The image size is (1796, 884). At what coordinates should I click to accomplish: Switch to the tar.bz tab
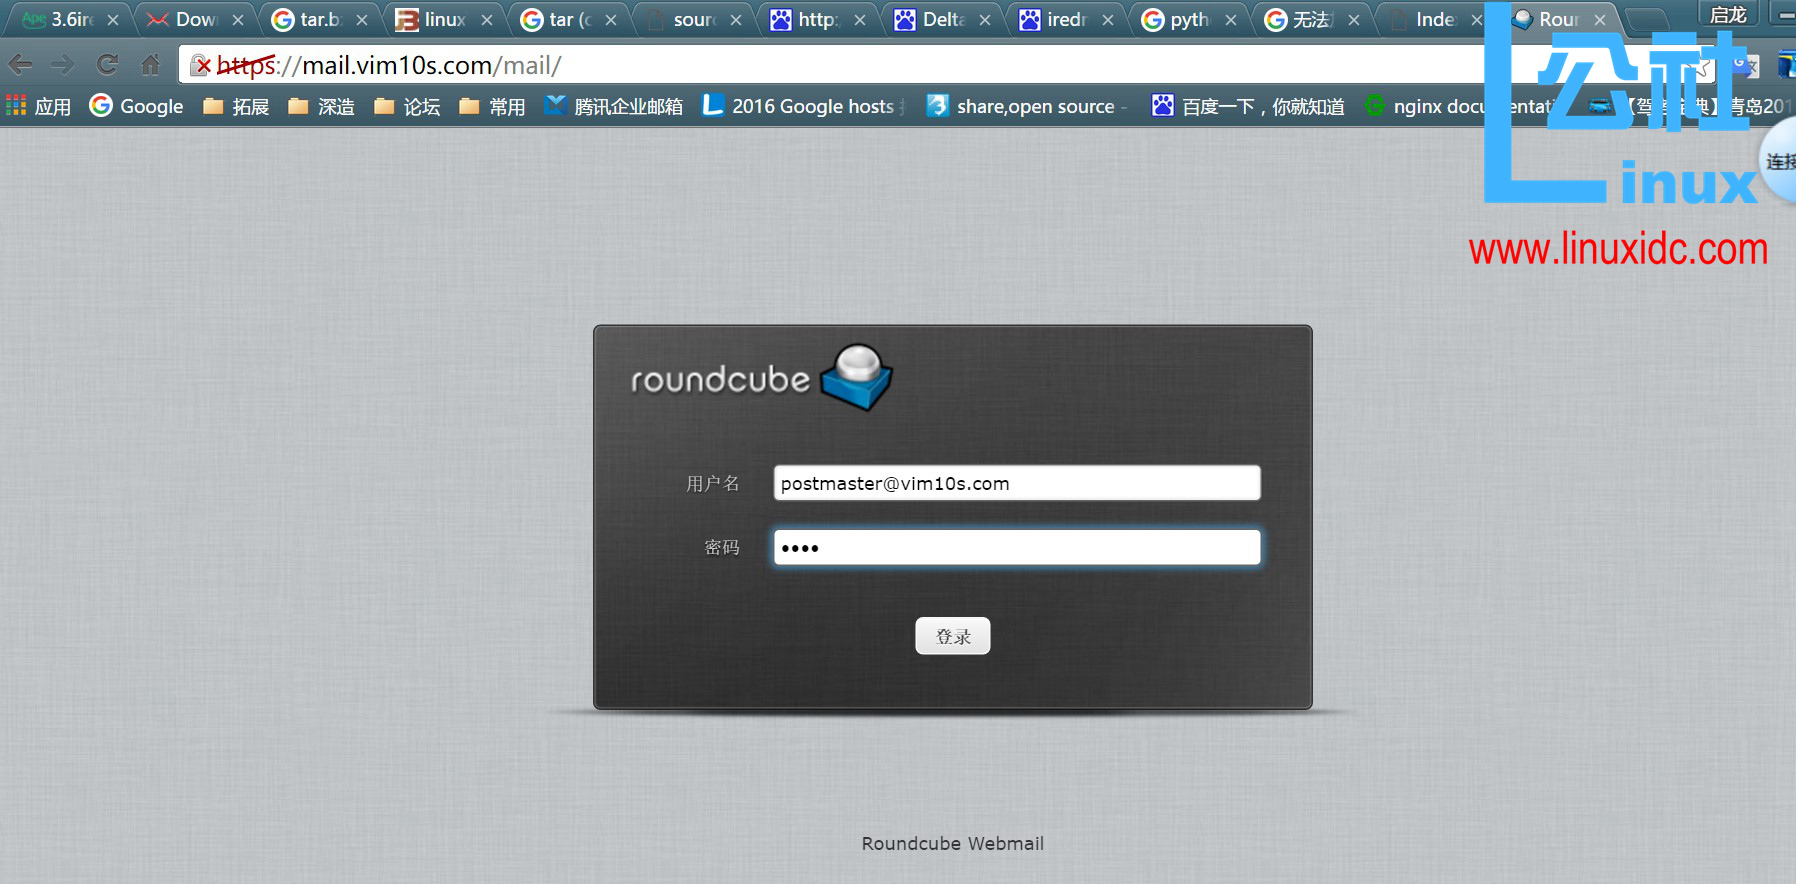click(x=318, y=20)
